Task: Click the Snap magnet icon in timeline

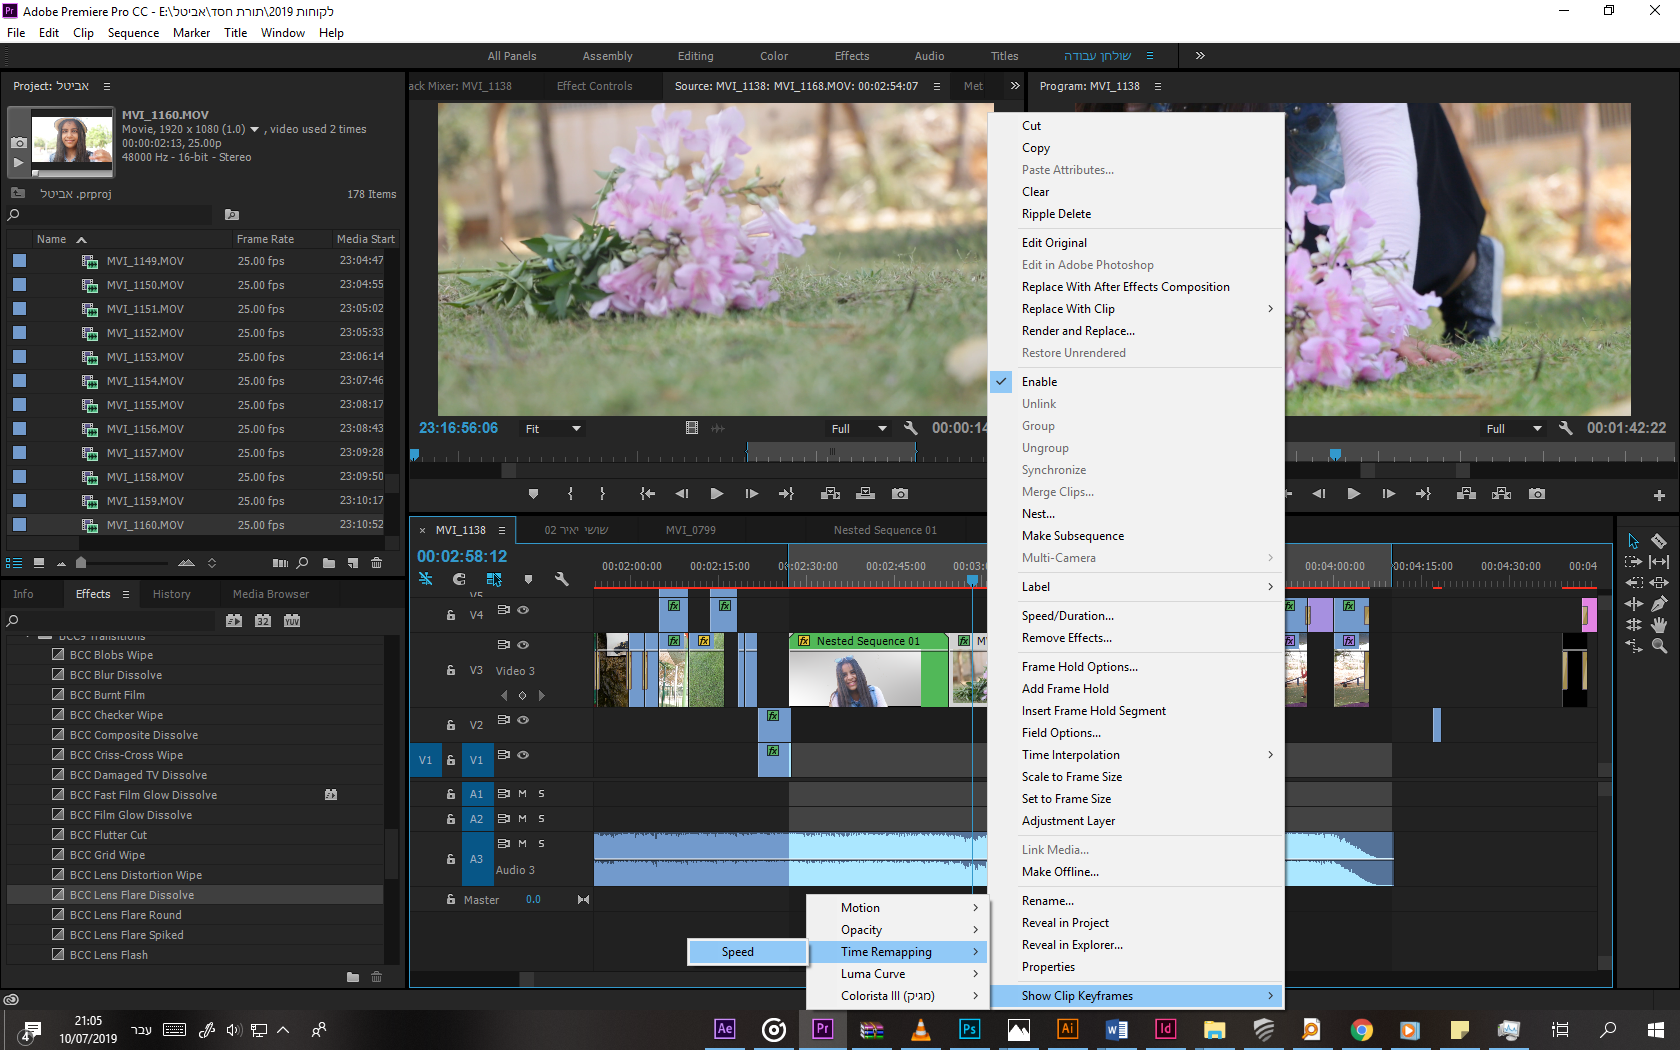Action: 459,579
